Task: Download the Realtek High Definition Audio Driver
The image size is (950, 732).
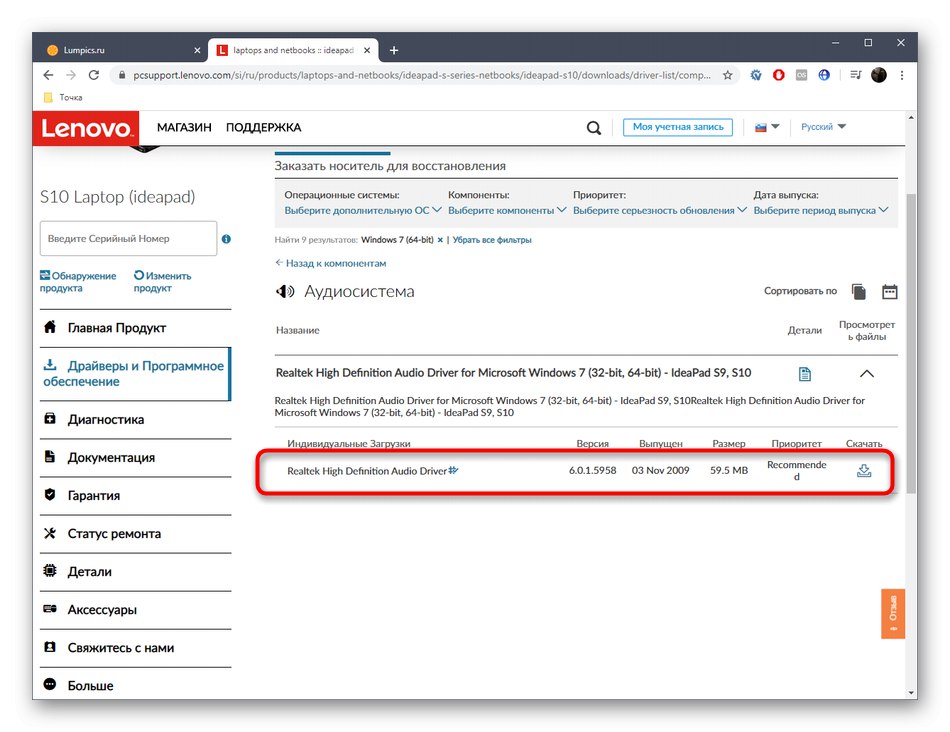Action: pyautogui.click(x=864, y=471)
